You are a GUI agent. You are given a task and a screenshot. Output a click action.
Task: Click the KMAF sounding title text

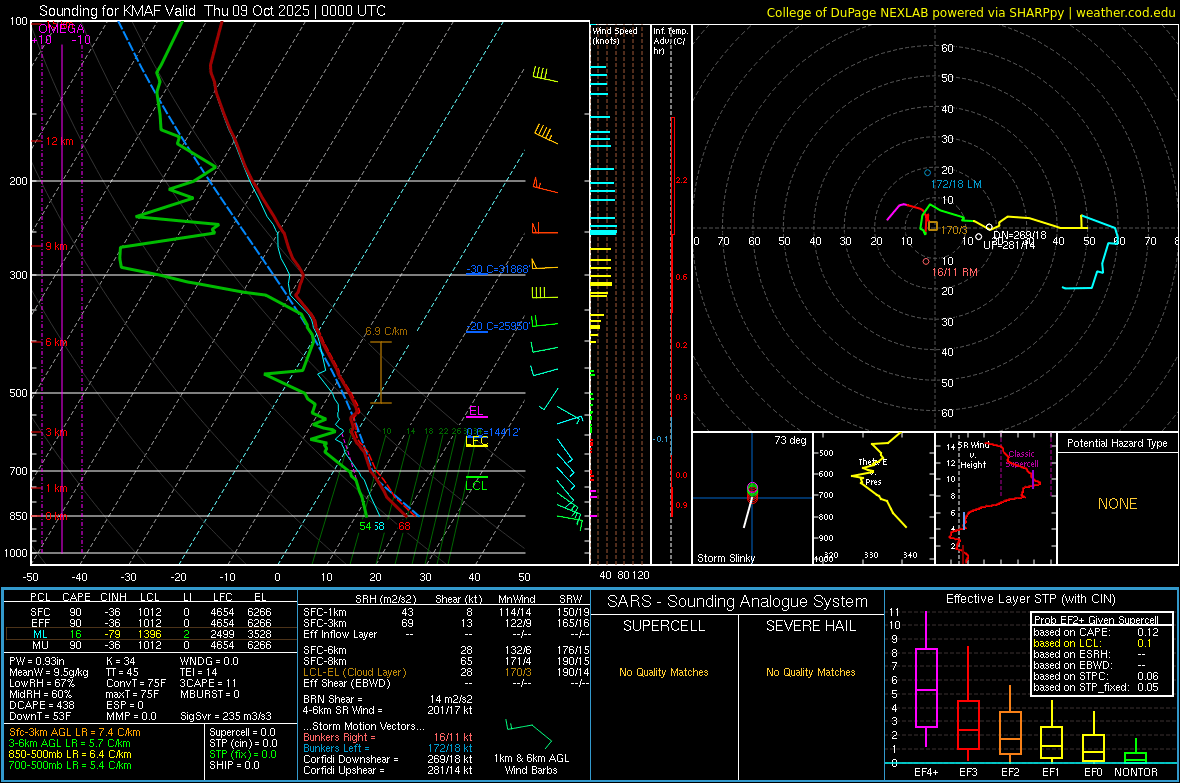(212, 11)
